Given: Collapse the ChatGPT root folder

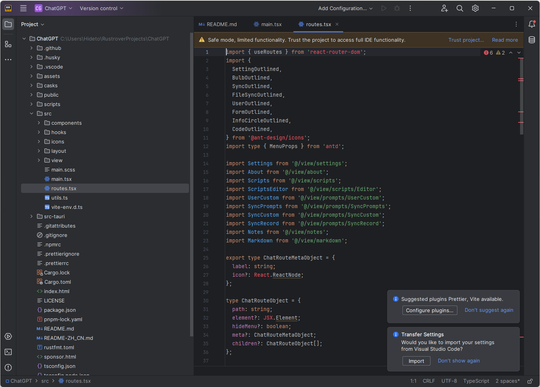Looking at the screenshot, I should click(24, 39).
